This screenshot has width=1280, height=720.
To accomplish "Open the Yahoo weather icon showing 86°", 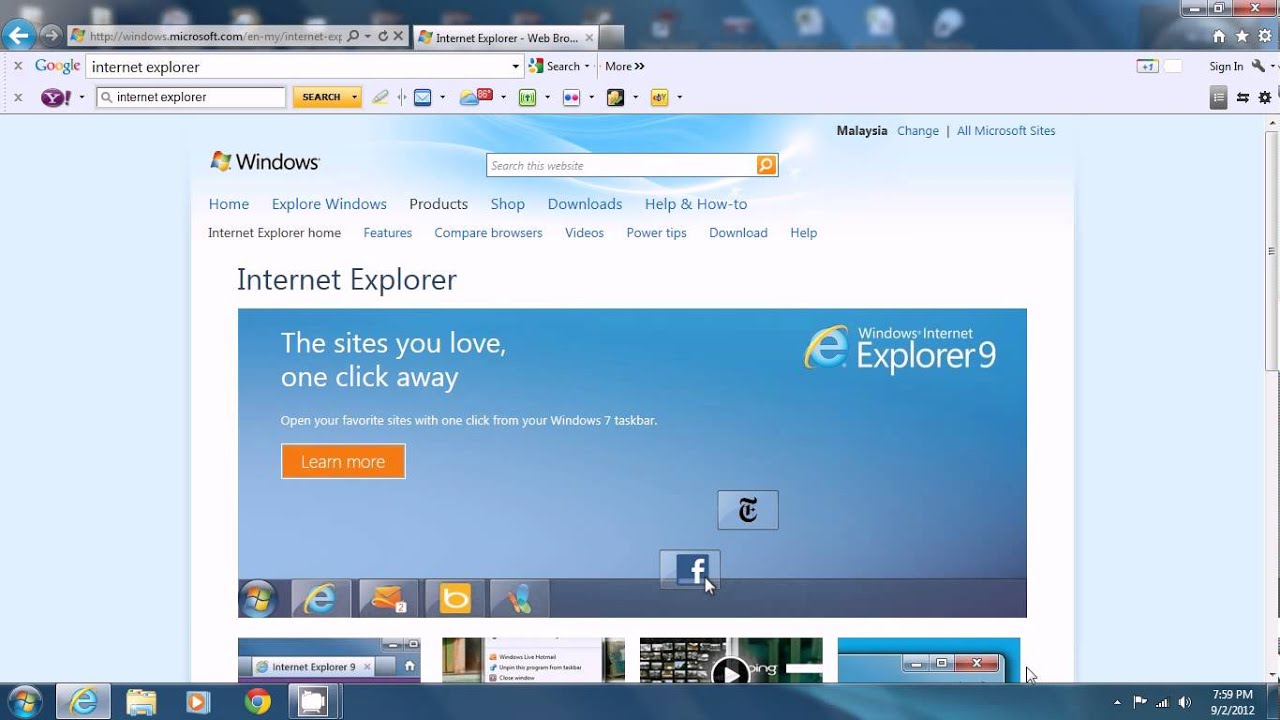I will pyautogui.click(x=476, y=97).
